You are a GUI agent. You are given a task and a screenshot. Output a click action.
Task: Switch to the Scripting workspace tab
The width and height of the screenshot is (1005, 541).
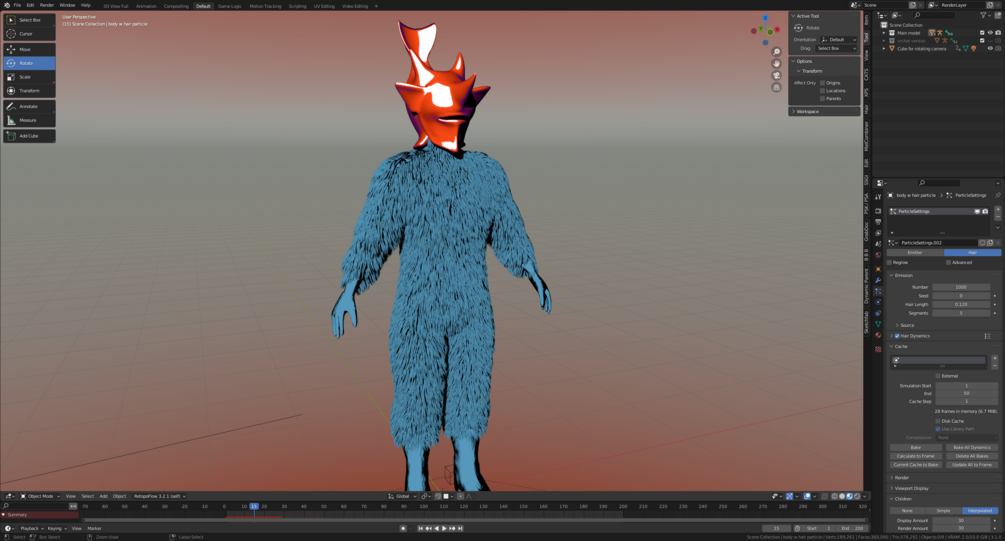(x=297, y=6)
